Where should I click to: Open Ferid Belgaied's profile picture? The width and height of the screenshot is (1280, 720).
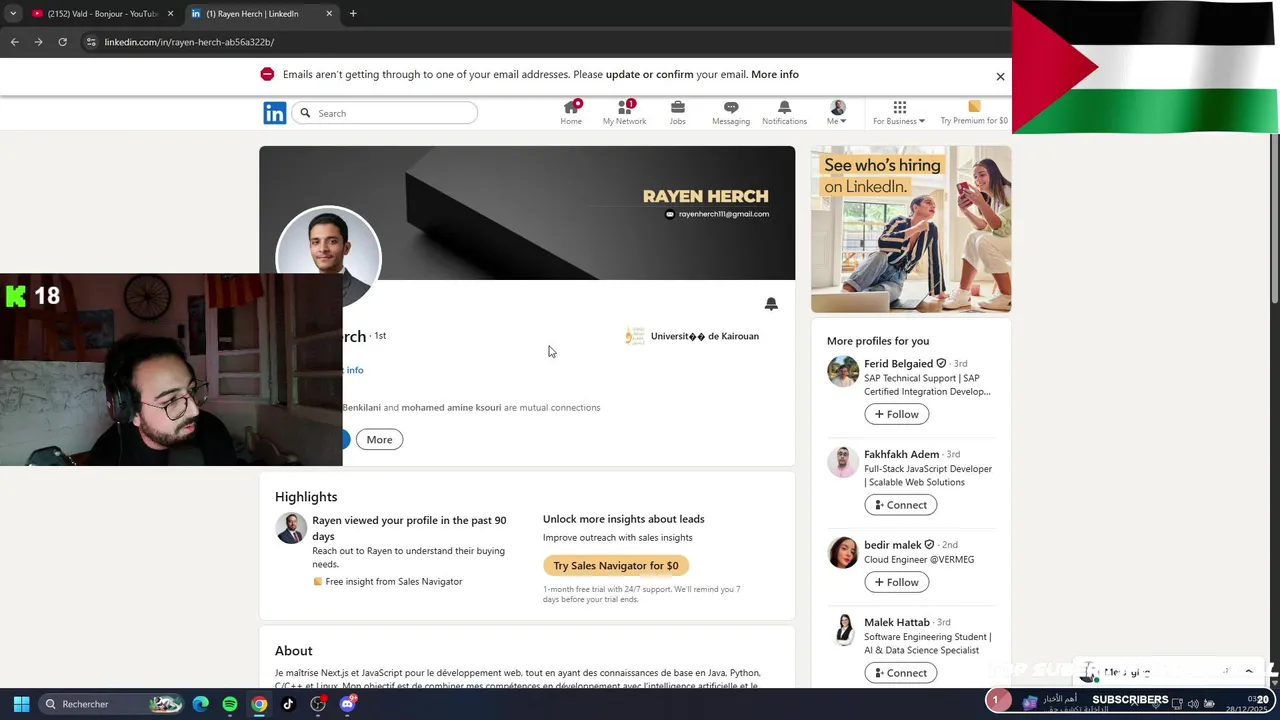click(x=843, y=371)
